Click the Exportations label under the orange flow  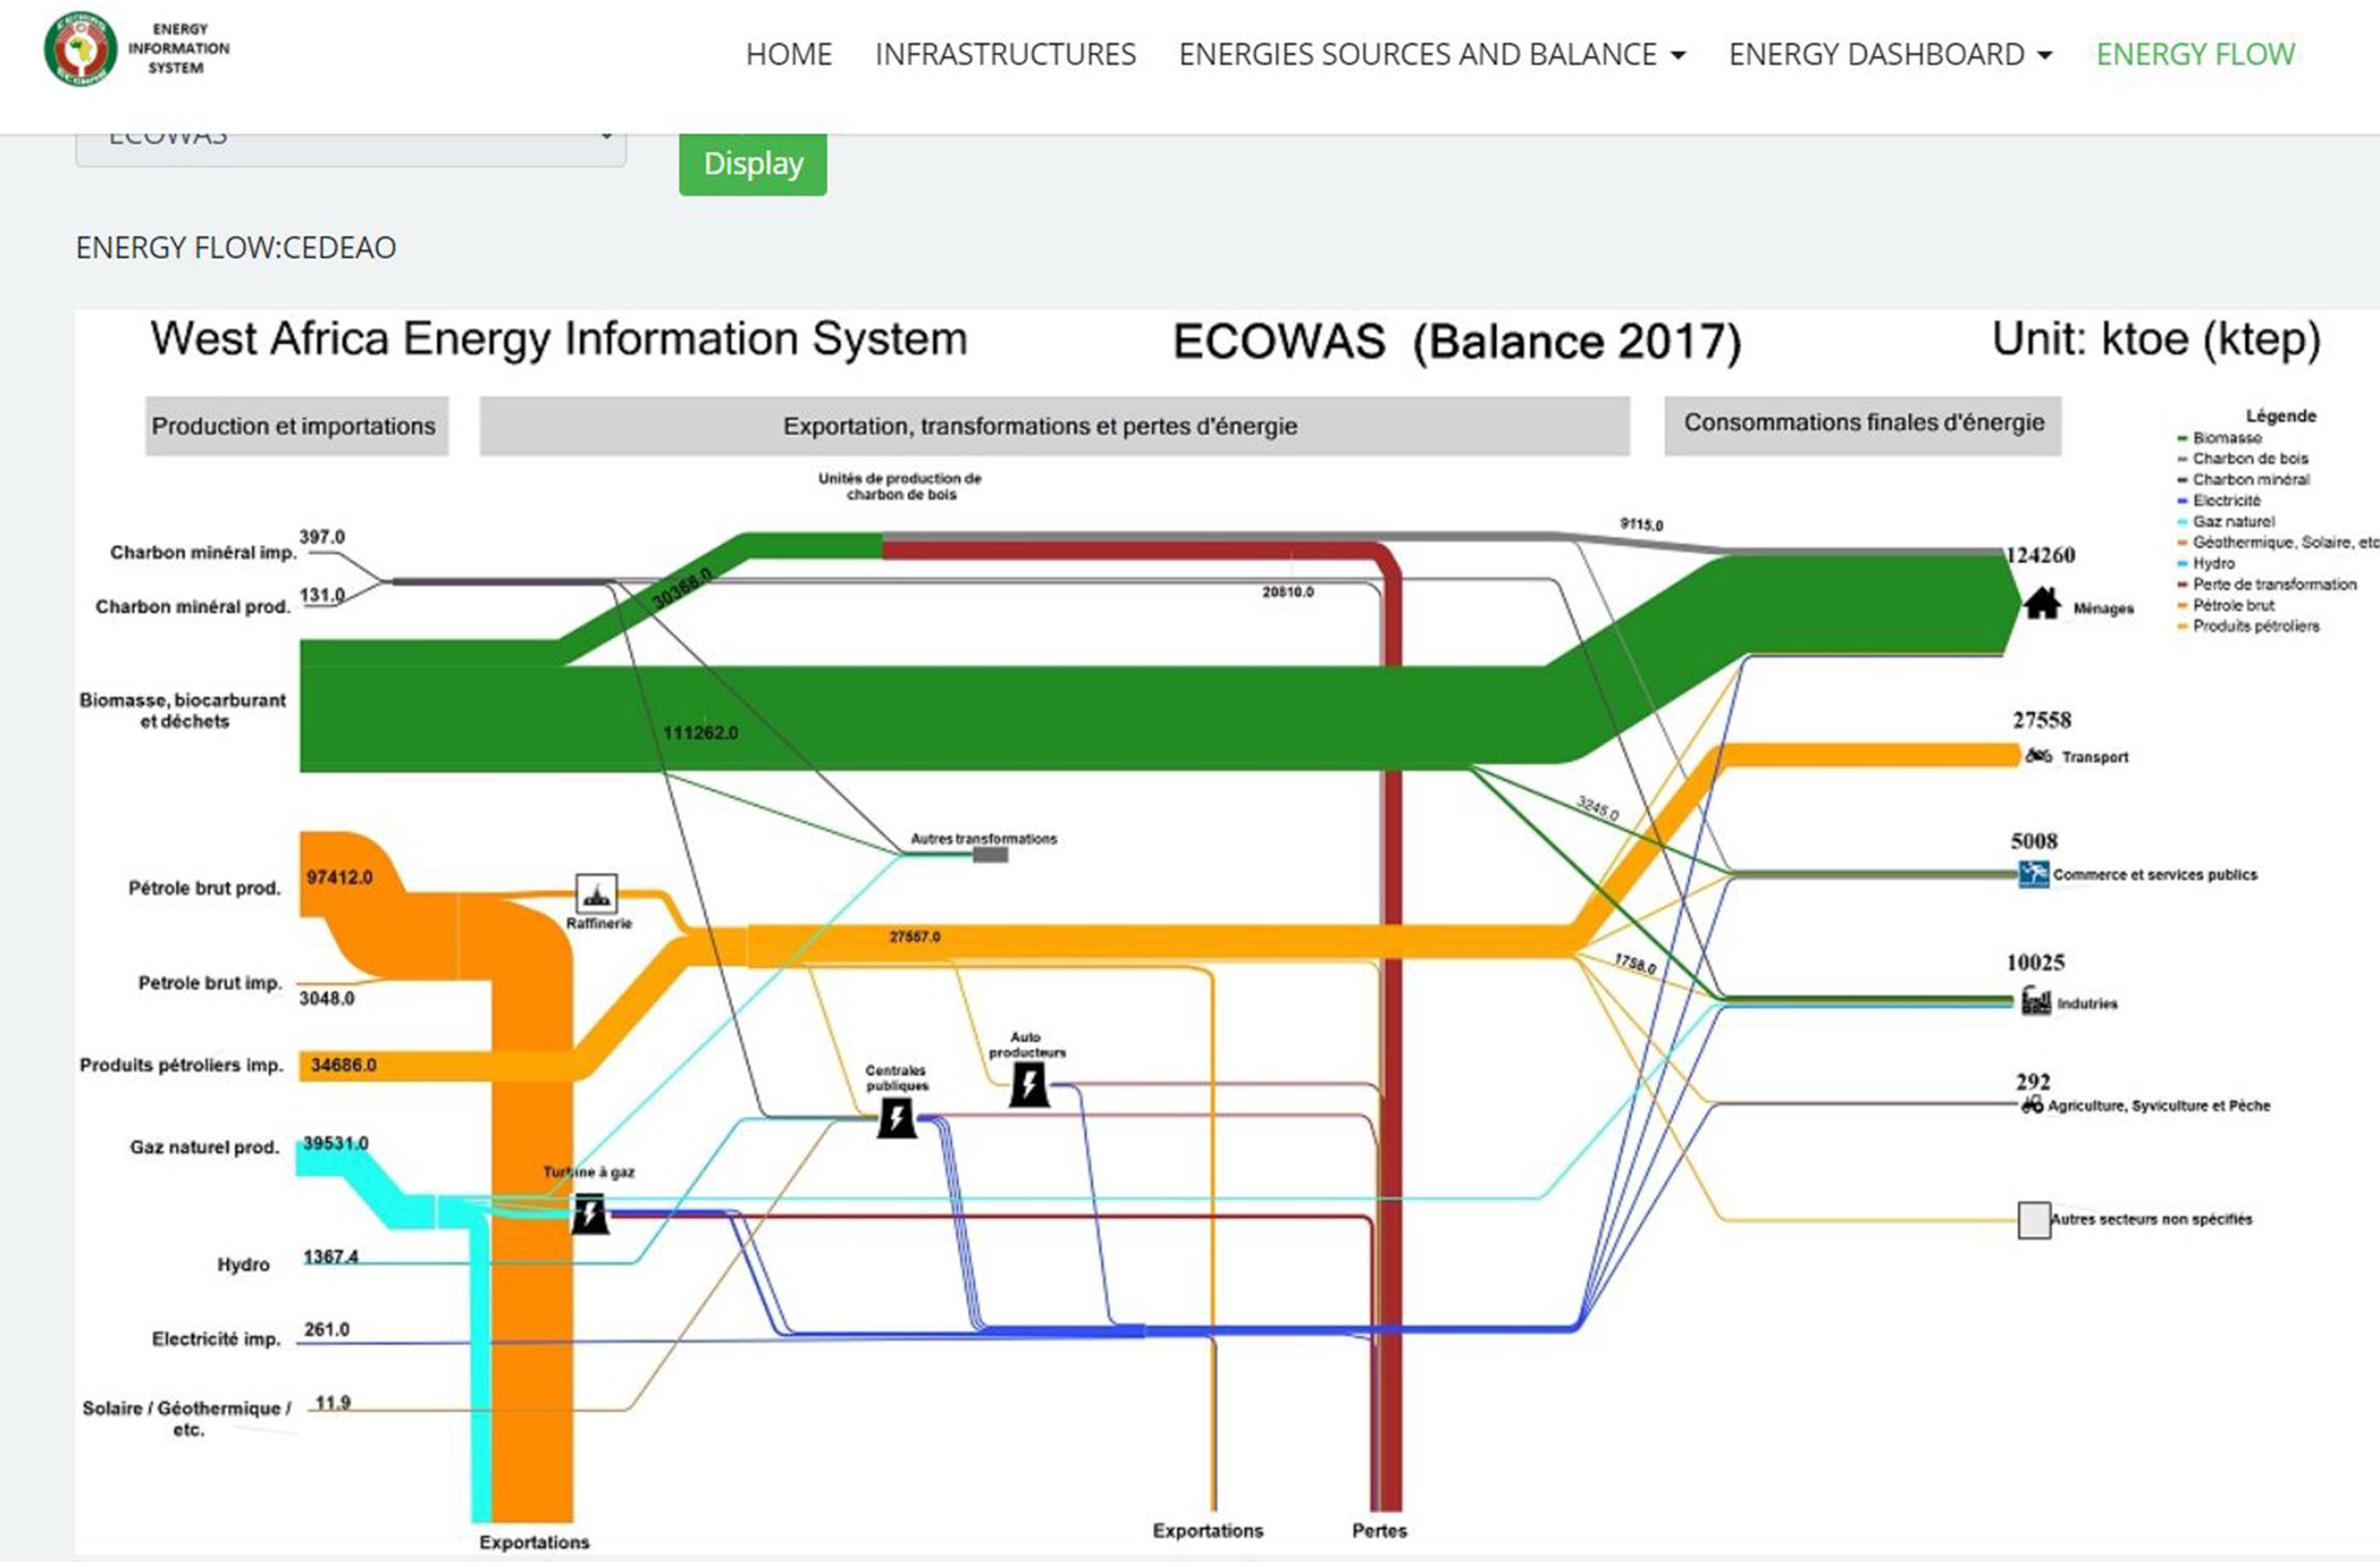tap(534, 1542)
